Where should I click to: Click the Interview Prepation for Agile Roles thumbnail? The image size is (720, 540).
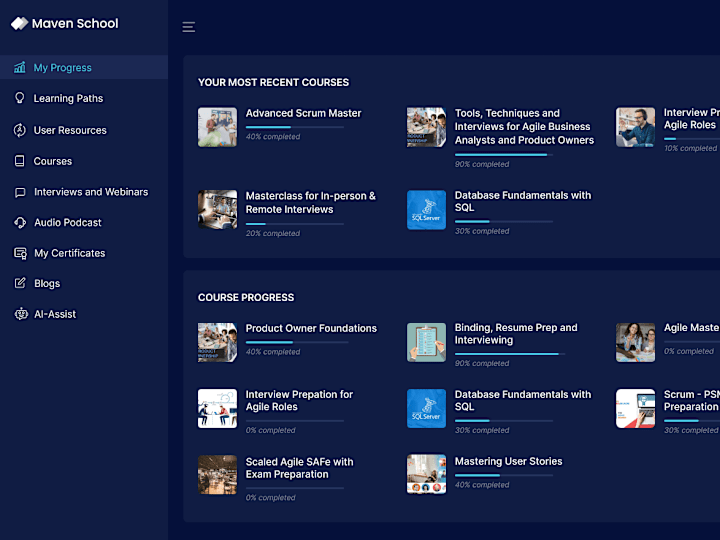tap(218, 409)
